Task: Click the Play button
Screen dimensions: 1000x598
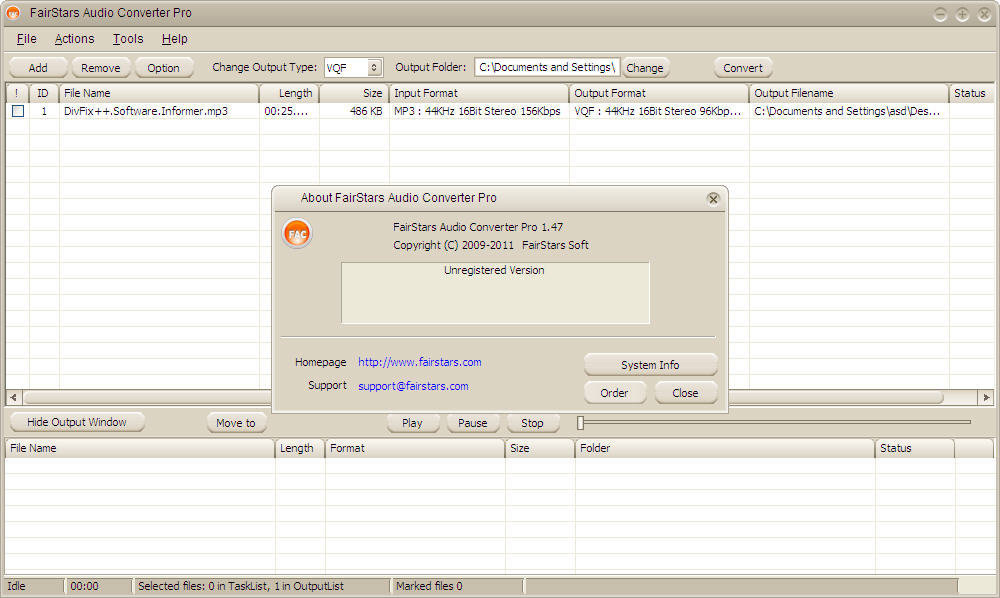Action: (x=413, y=423)
